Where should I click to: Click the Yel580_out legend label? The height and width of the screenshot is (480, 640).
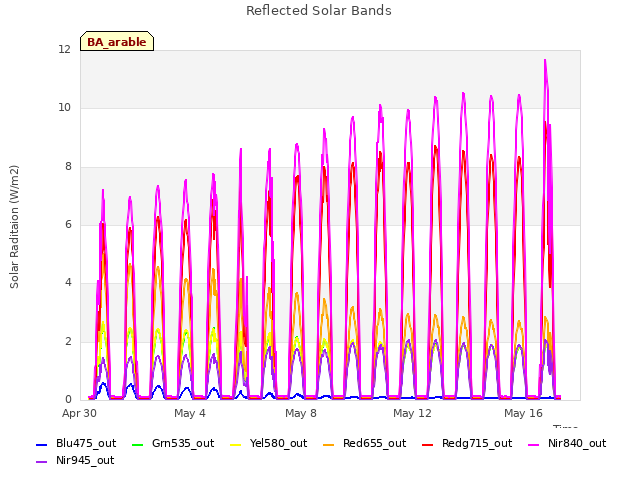pyautogui.click(x=278, y=444)
